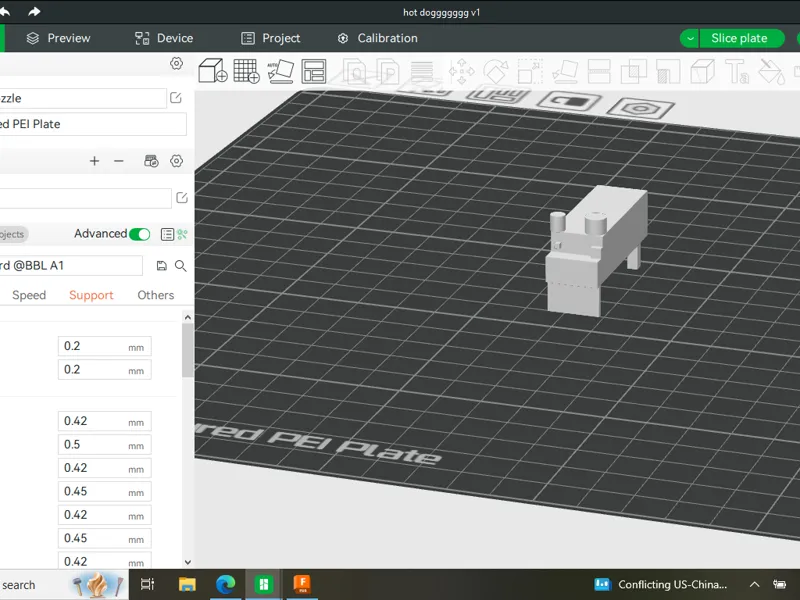Open the Conflicting US-China news widget
This screenshot has height=600, width=800.
coord(661,584)
